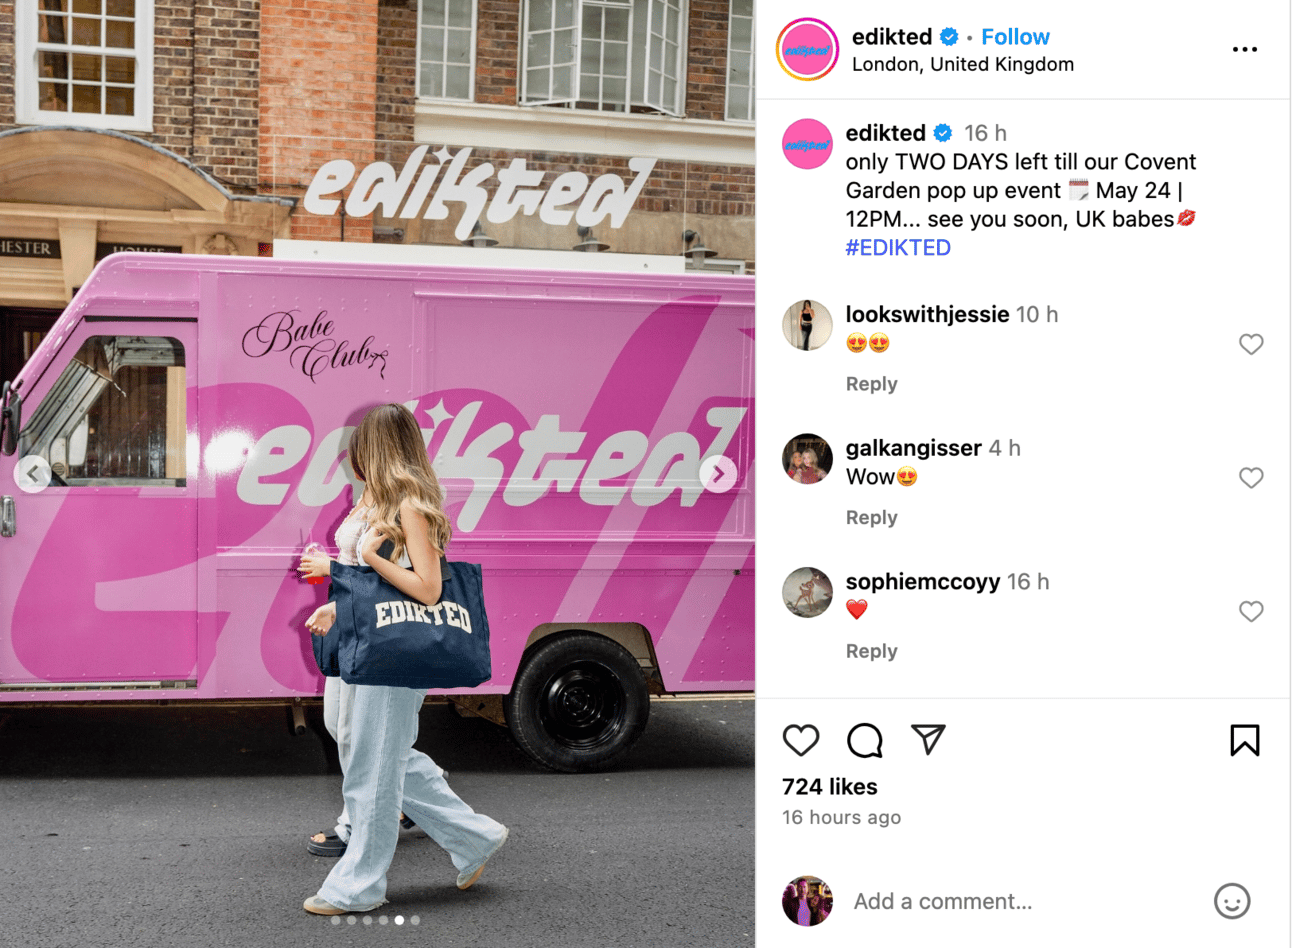This screenshot has height=948, width=1292.
Task: Like sophiemccoyy's heart comment
Action: pos(1251,611)
